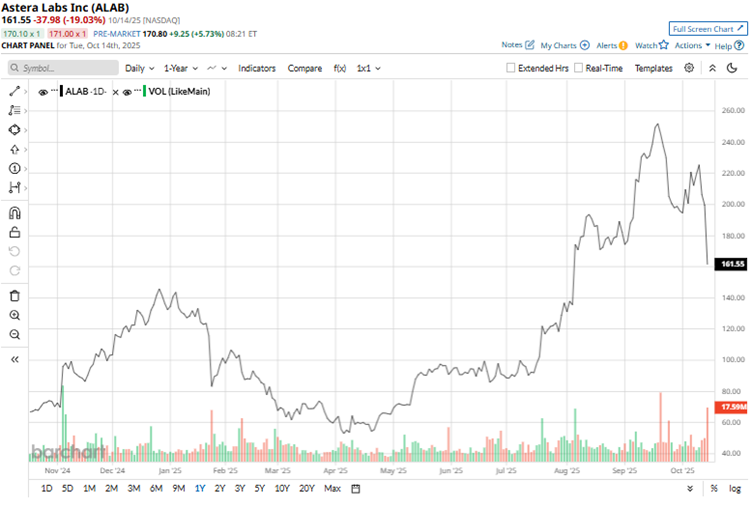
Task: Toggle percent scale button
Action: coord(714,488)
